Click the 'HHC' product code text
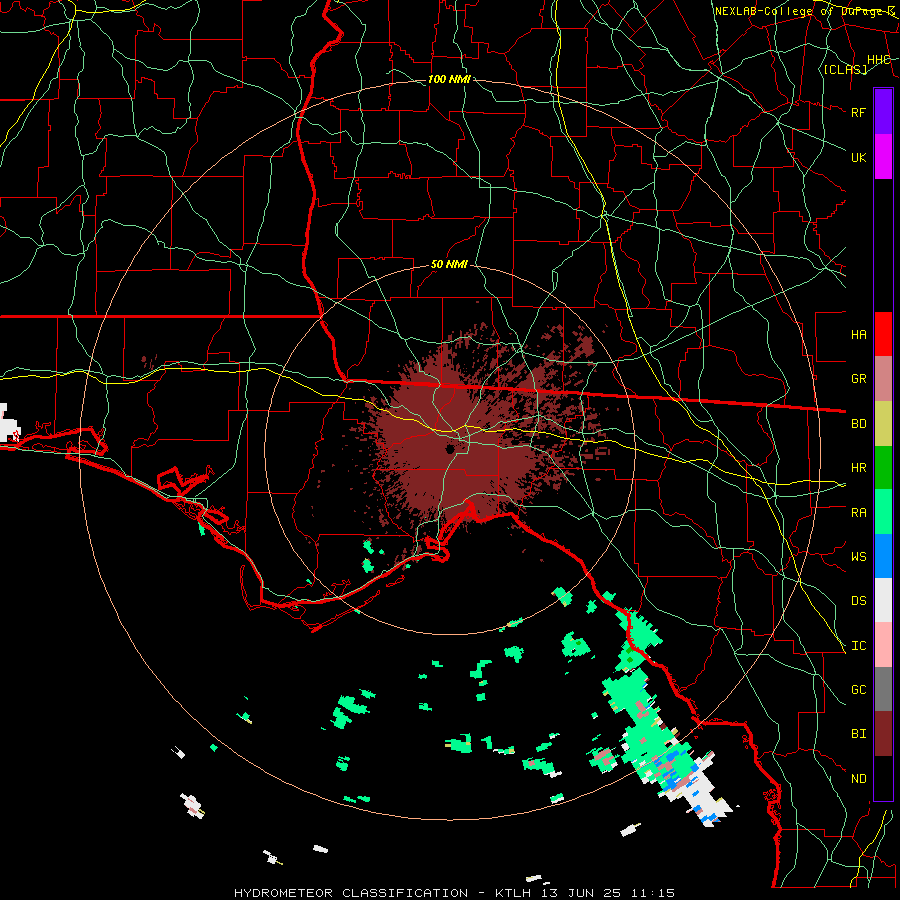The image size is (900, 900). [x=878, y=60]
